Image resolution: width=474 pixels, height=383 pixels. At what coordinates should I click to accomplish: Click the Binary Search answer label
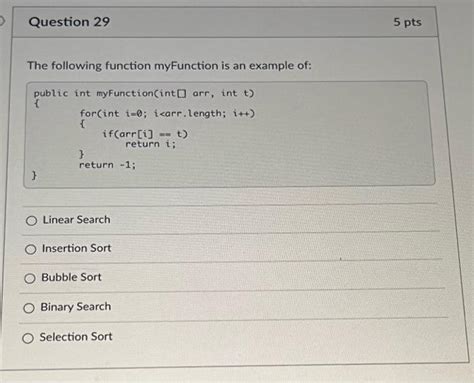(x=76, y=307)
